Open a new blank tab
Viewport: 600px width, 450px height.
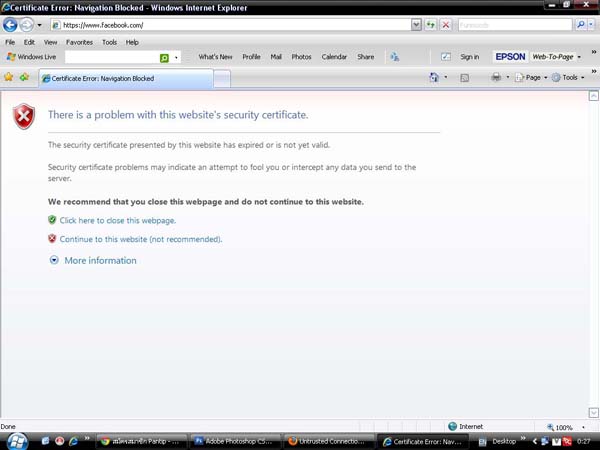tap(222, 79)
